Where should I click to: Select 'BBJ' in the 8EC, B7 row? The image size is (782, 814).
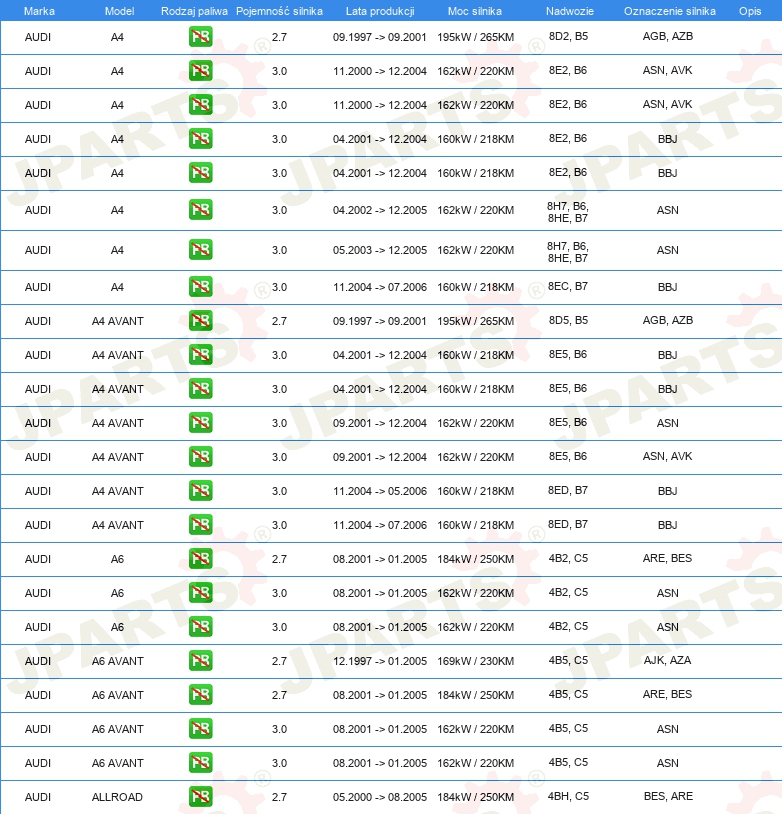tap(668, 287)
